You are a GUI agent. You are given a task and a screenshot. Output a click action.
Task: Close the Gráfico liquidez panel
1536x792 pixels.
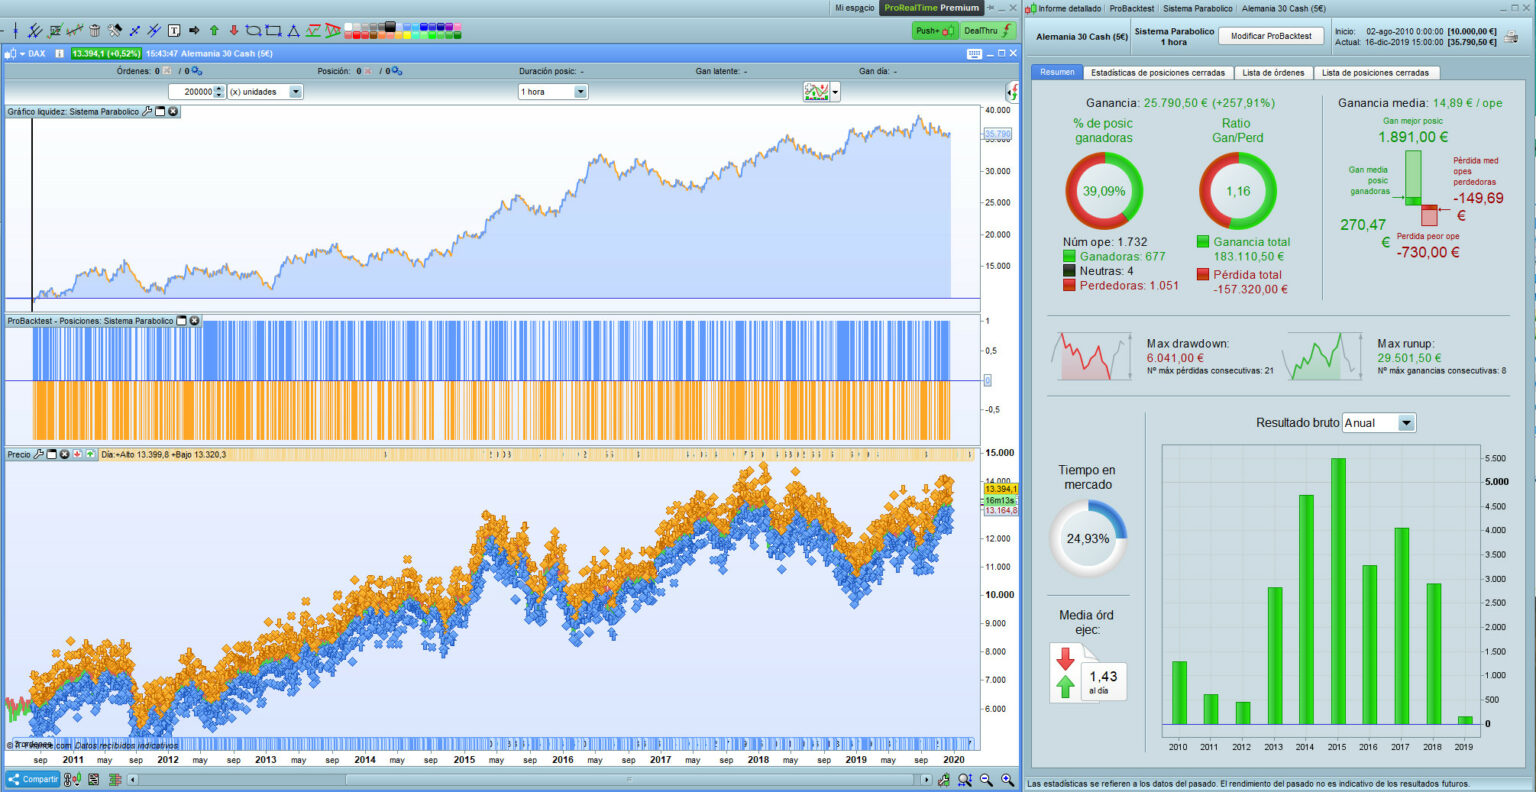pyautogui.click(x=173, y=112)
